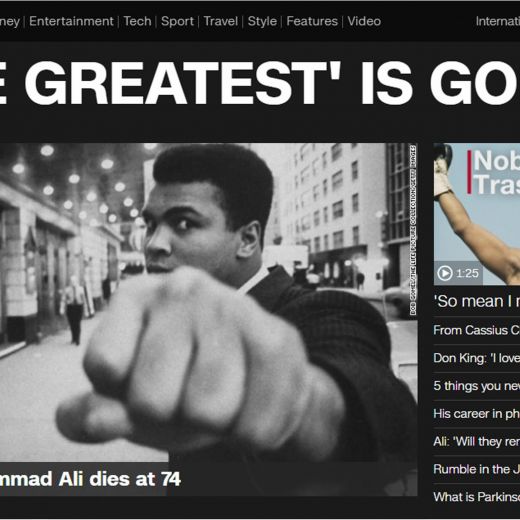Open the 'Rumble in the J' link
Image resolution: width=520 pixels, height=520 pixels.
(x=477, y=469)
